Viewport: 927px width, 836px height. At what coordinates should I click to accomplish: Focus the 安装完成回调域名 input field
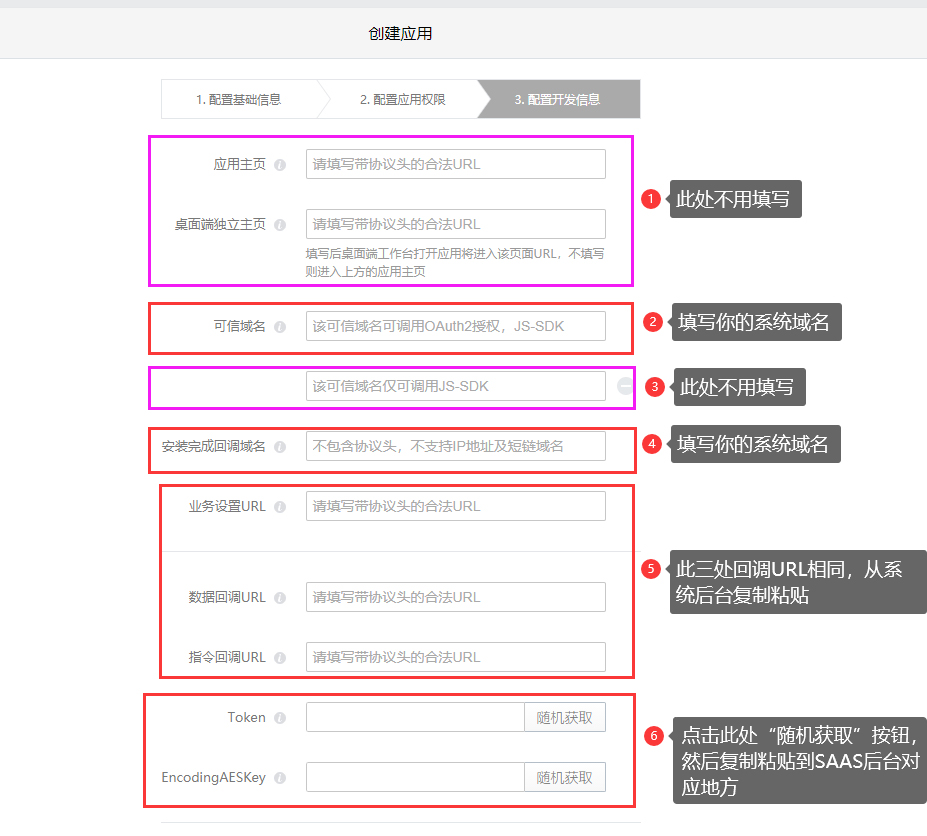pyautogui.click(x=456, y=446)
